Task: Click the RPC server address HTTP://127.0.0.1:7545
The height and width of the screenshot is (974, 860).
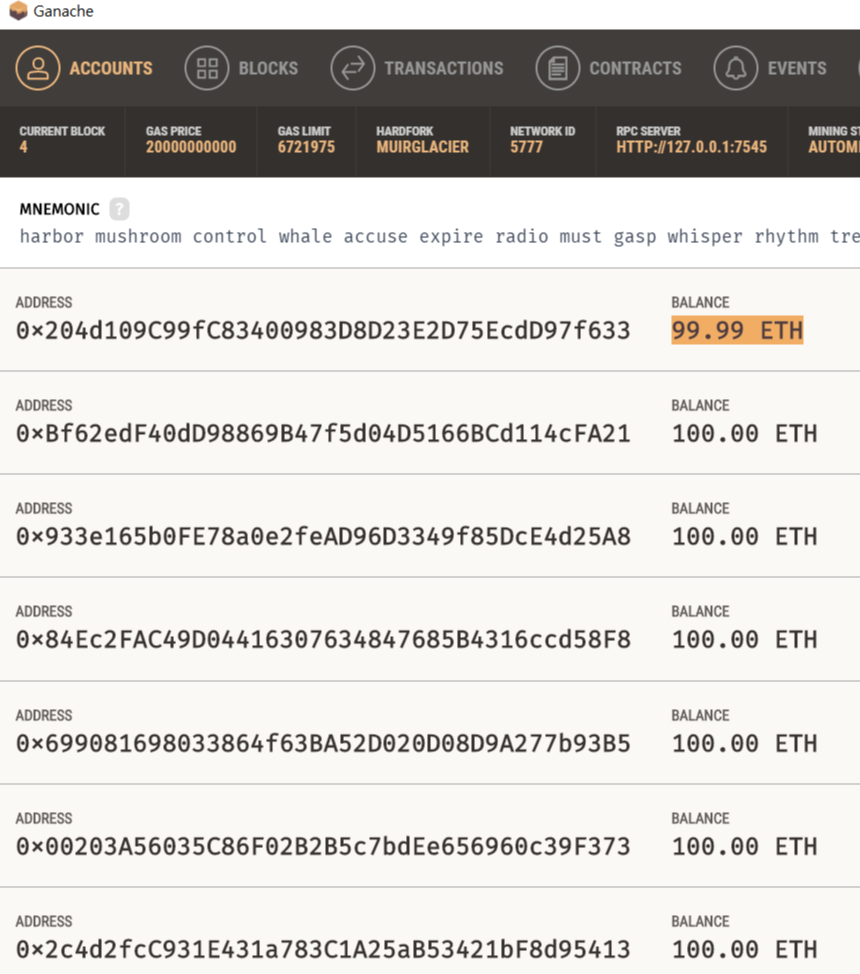Action: [691, 147]
